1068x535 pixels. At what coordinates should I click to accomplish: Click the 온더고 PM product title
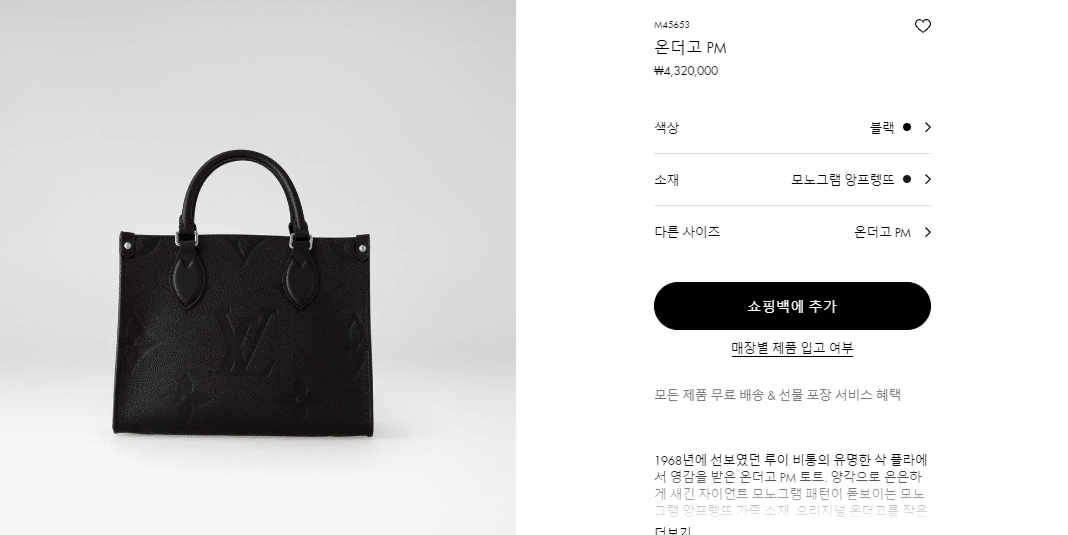point(690,48)
